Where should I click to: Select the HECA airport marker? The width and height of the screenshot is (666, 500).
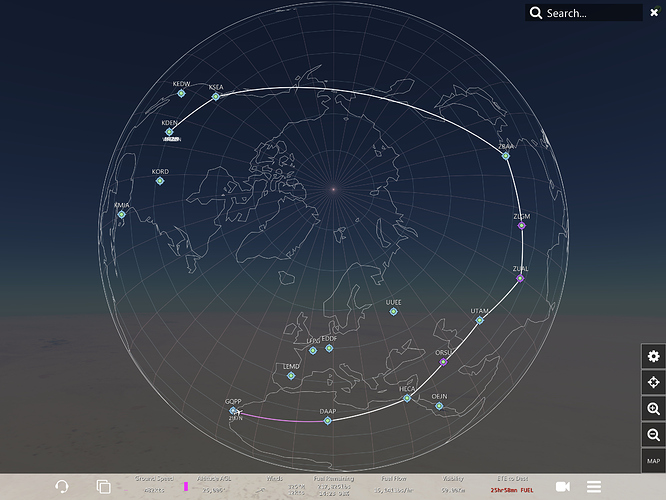pos(407,398)
